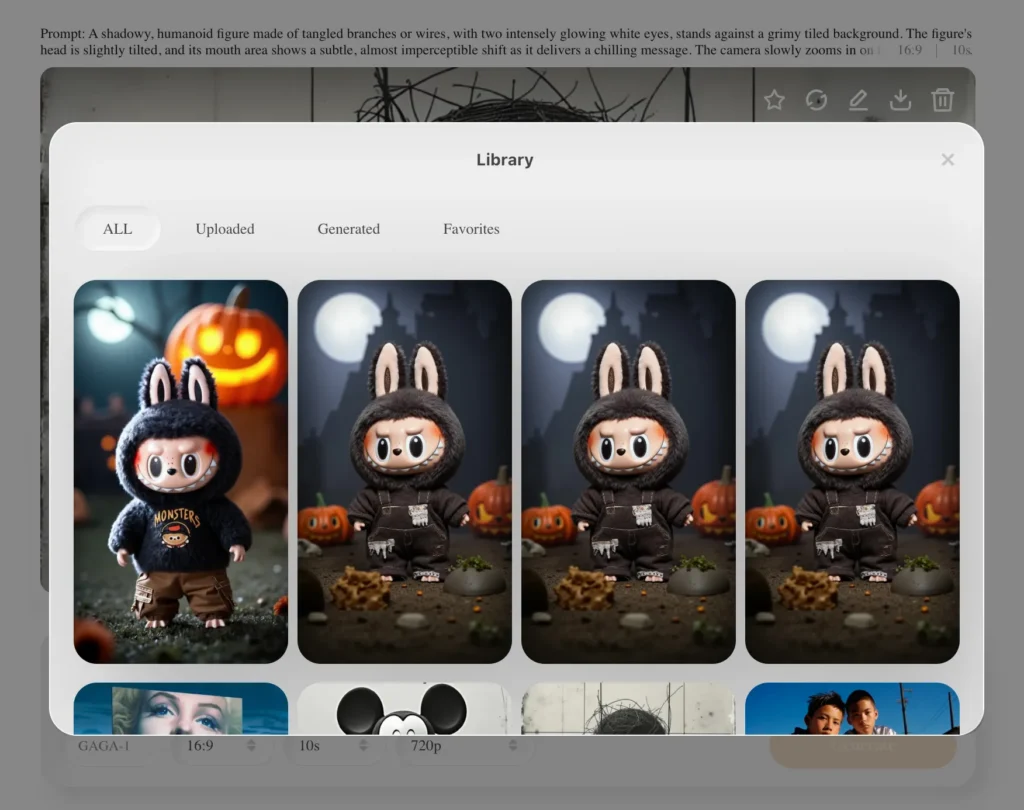Image resolution: width=1024 pixels, height=810 pixels.
Task: Click the download icon
Action: coord(900,100)
